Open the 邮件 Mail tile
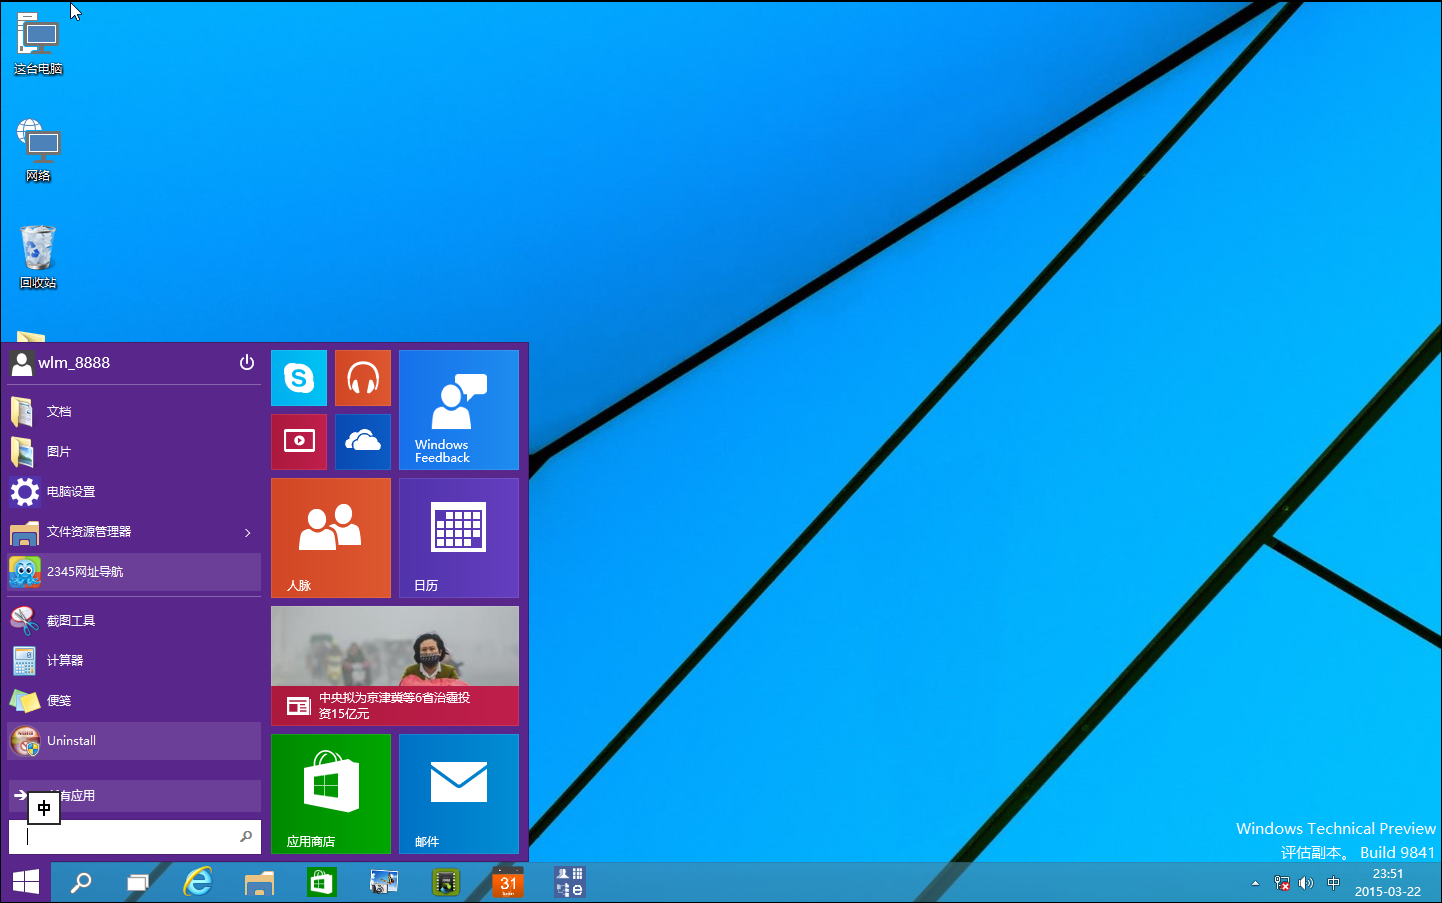Viewport: 1442px width, 903px height. [459, 794]
